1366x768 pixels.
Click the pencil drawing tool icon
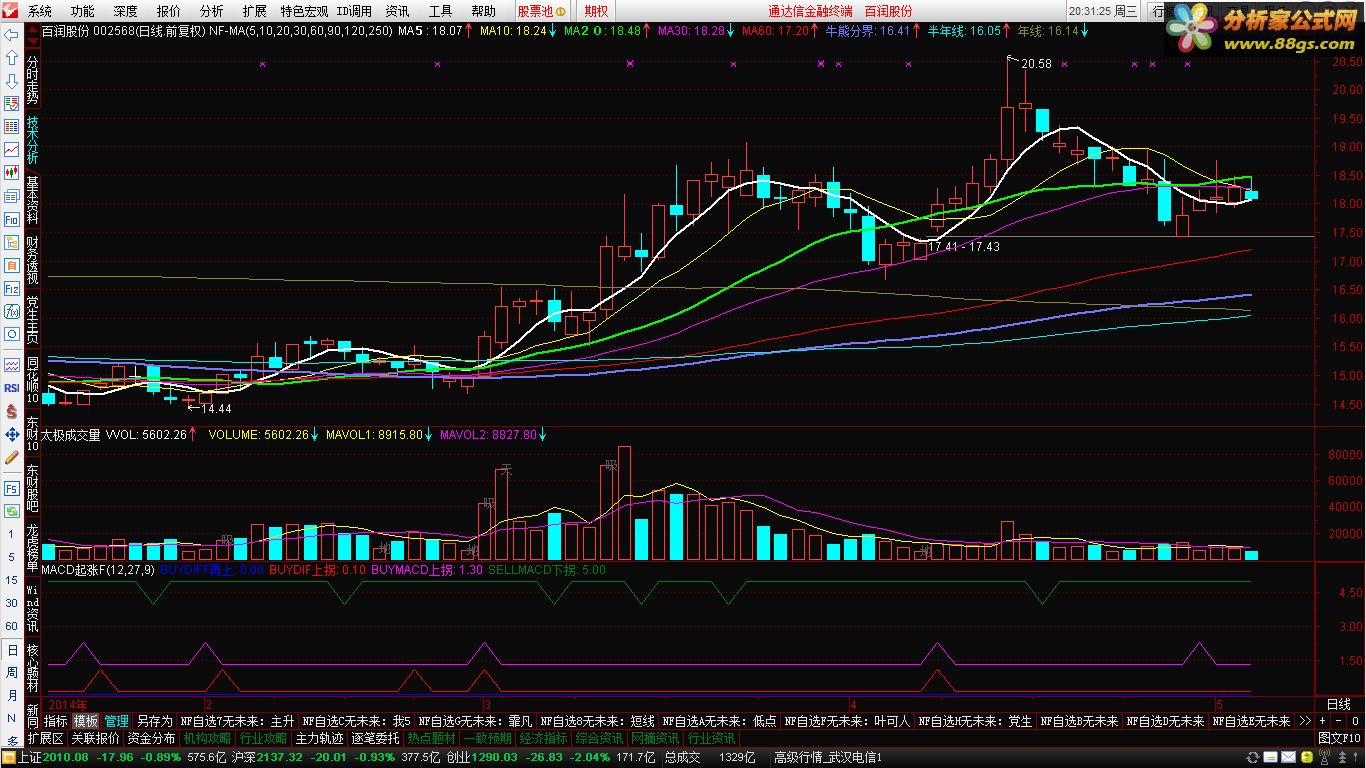12,457
